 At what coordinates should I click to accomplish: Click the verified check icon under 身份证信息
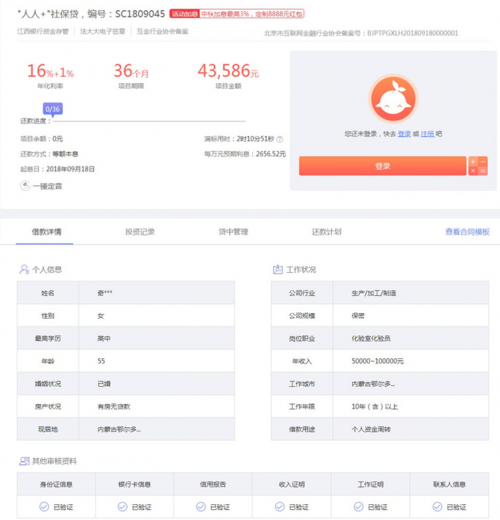pyautogui.click(x=44, y=507)
